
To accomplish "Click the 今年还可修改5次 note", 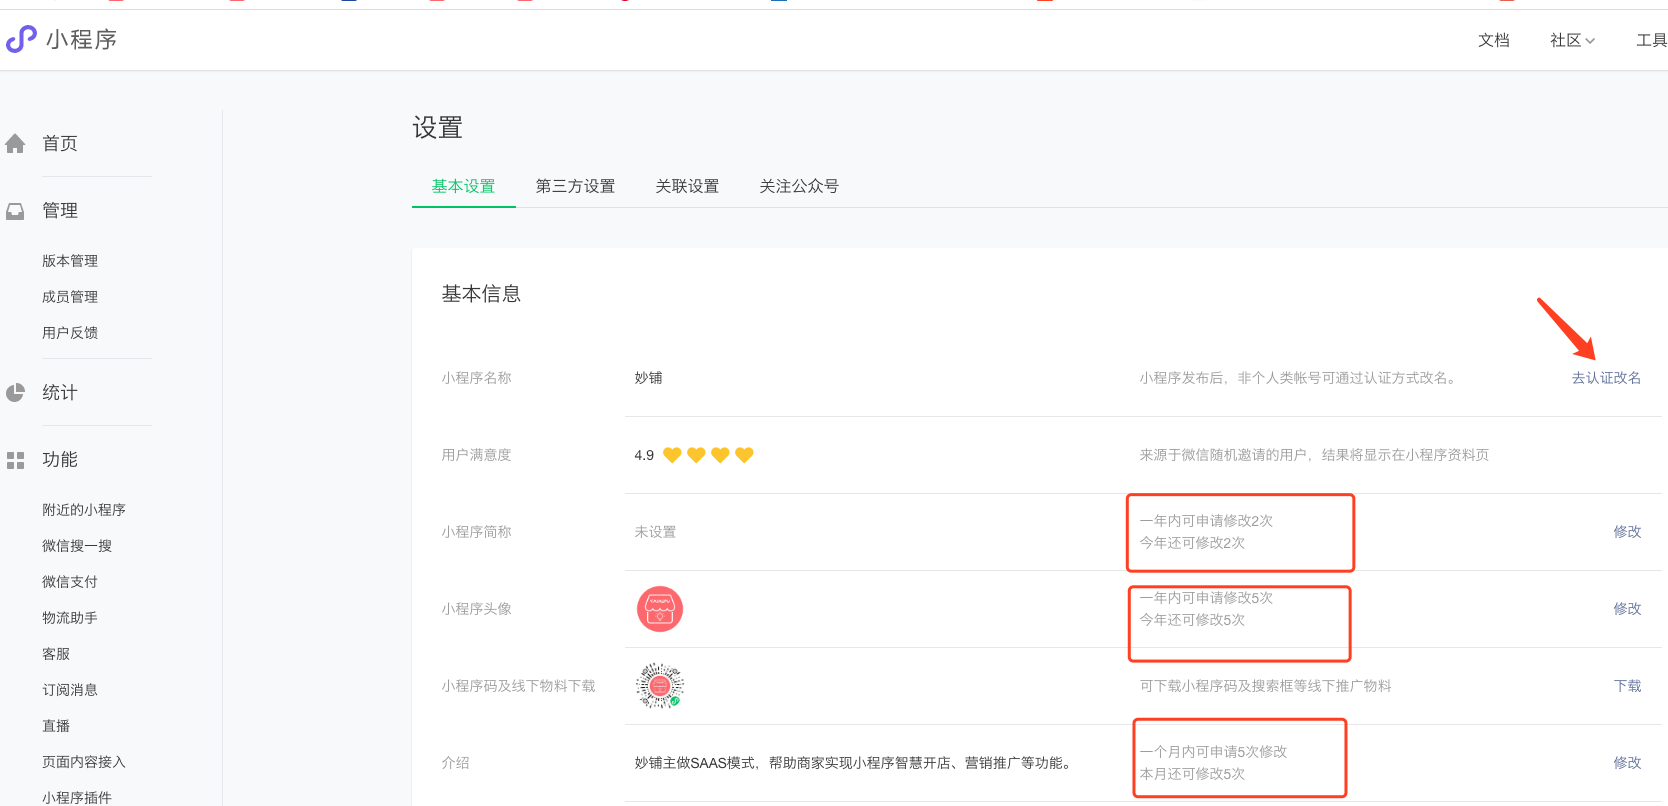I will click(1192, 620).
